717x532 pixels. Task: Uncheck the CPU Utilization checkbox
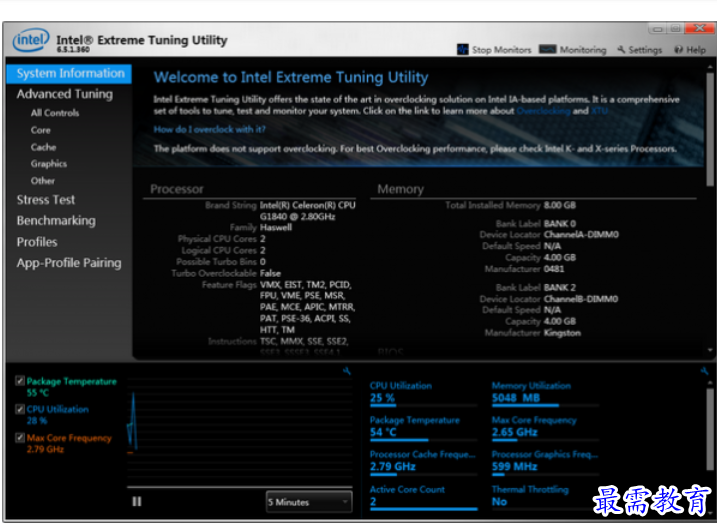20,409
